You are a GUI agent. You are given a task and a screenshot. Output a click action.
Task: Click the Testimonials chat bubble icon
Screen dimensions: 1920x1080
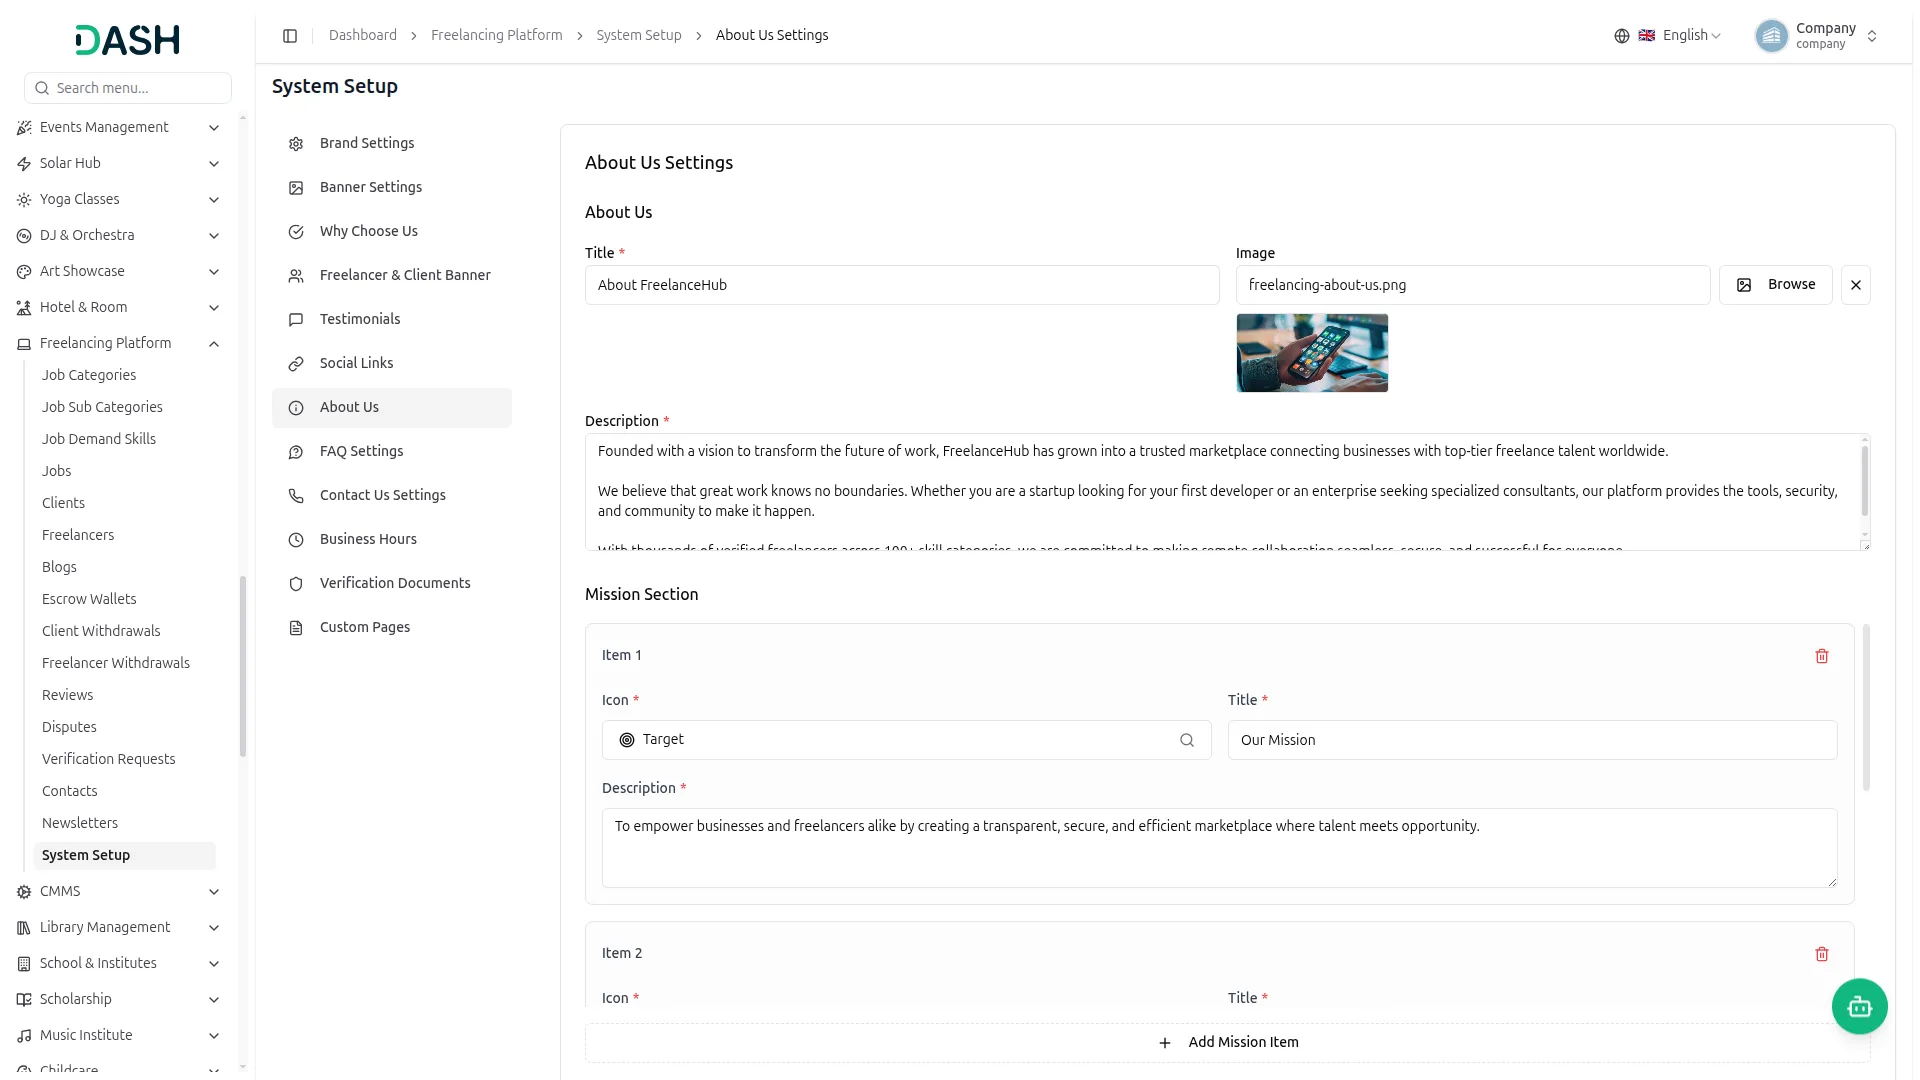[296, 320]
